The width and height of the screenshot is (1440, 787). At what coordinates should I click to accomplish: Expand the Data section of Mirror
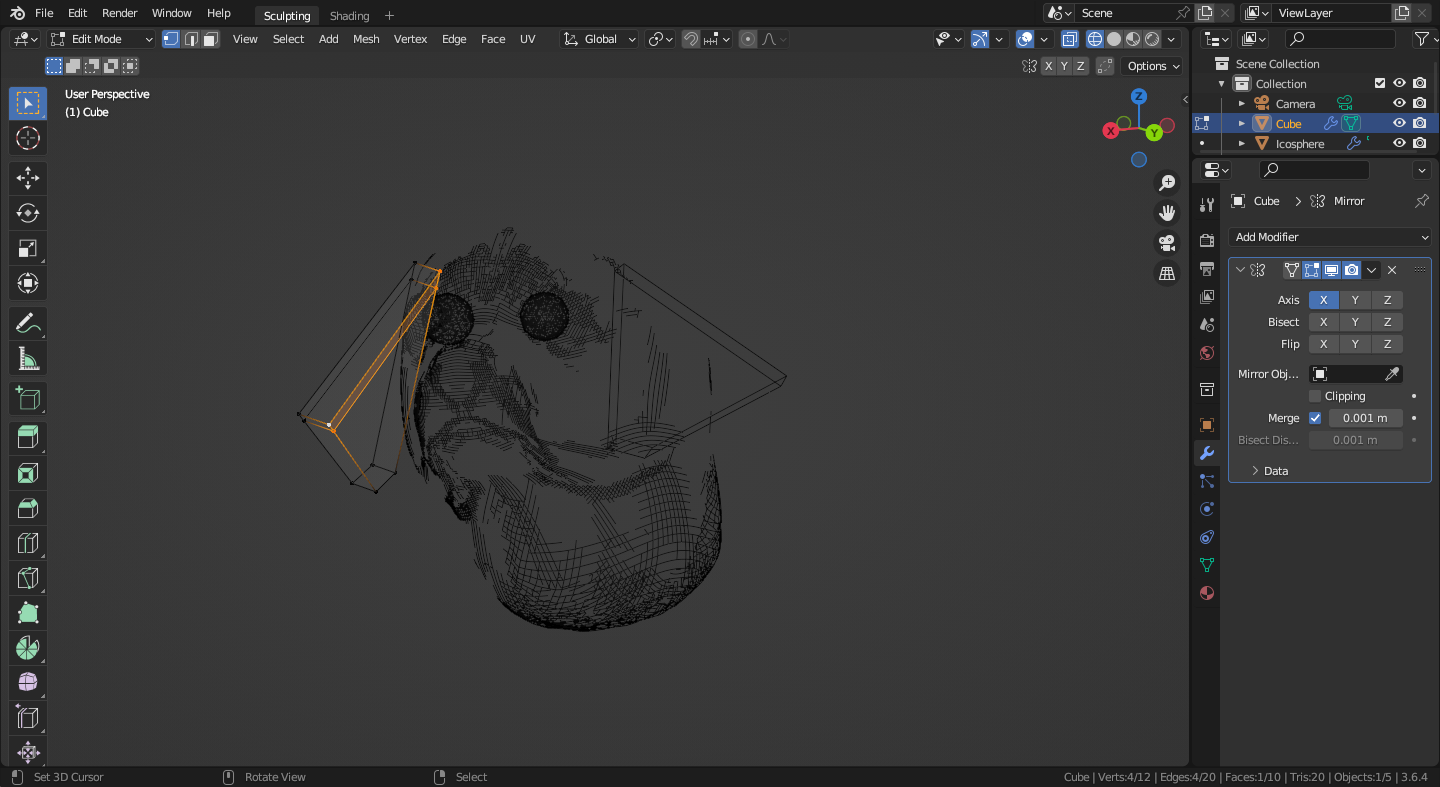click(1275, 471)
